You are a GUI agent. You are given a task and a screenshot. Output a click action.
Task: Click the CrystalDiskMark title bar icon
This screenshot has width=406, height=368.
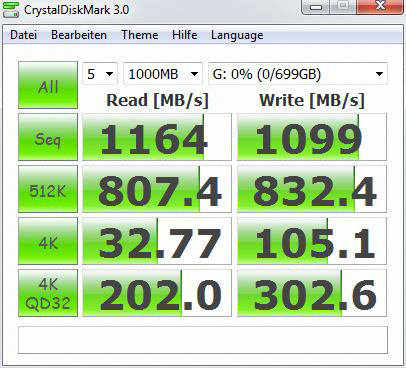pos(11,9)
